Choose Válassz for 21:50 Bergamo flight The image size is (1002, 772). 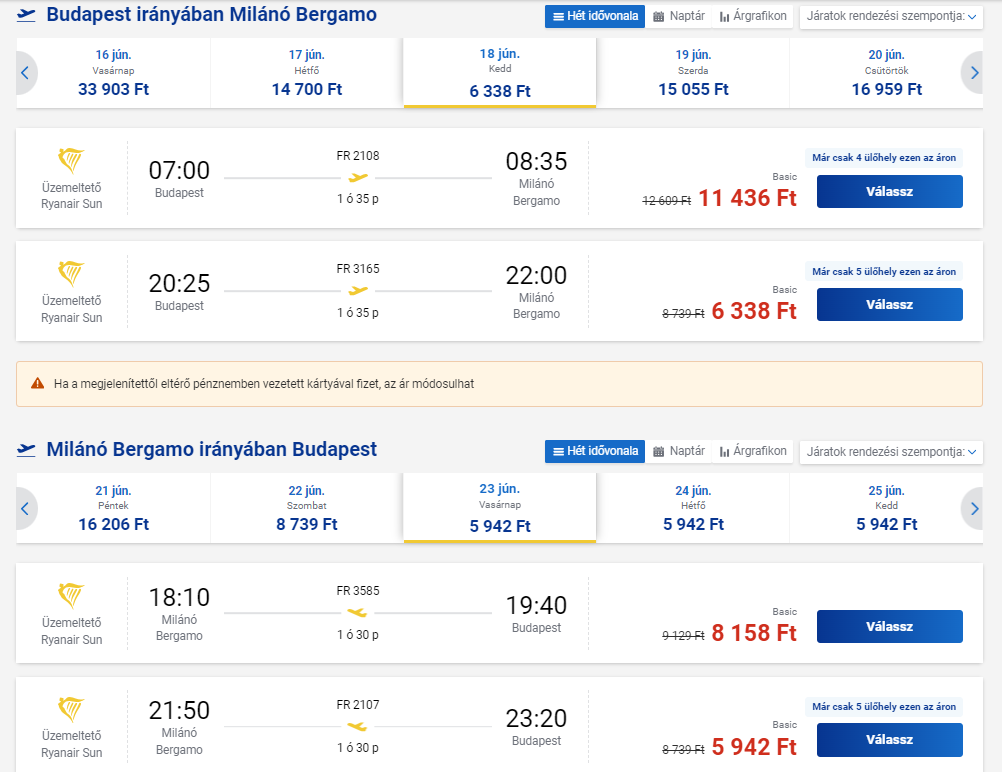click(890, 740)
